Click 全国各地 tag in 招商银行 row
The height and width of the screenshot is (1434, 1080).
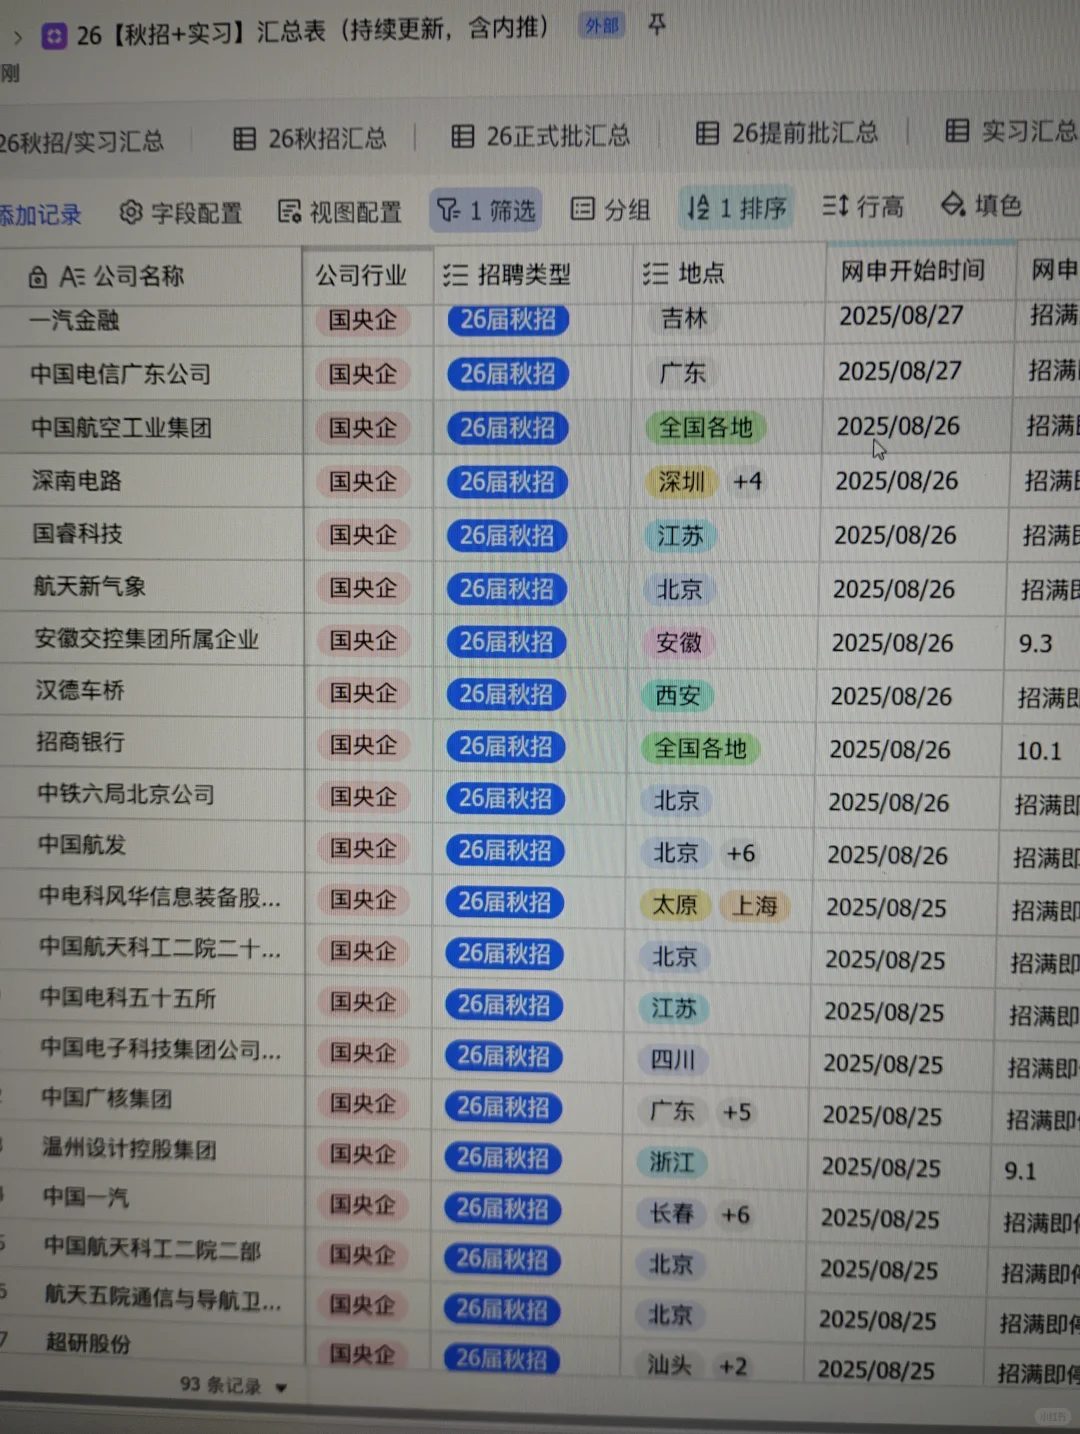(x=701, y=749)
